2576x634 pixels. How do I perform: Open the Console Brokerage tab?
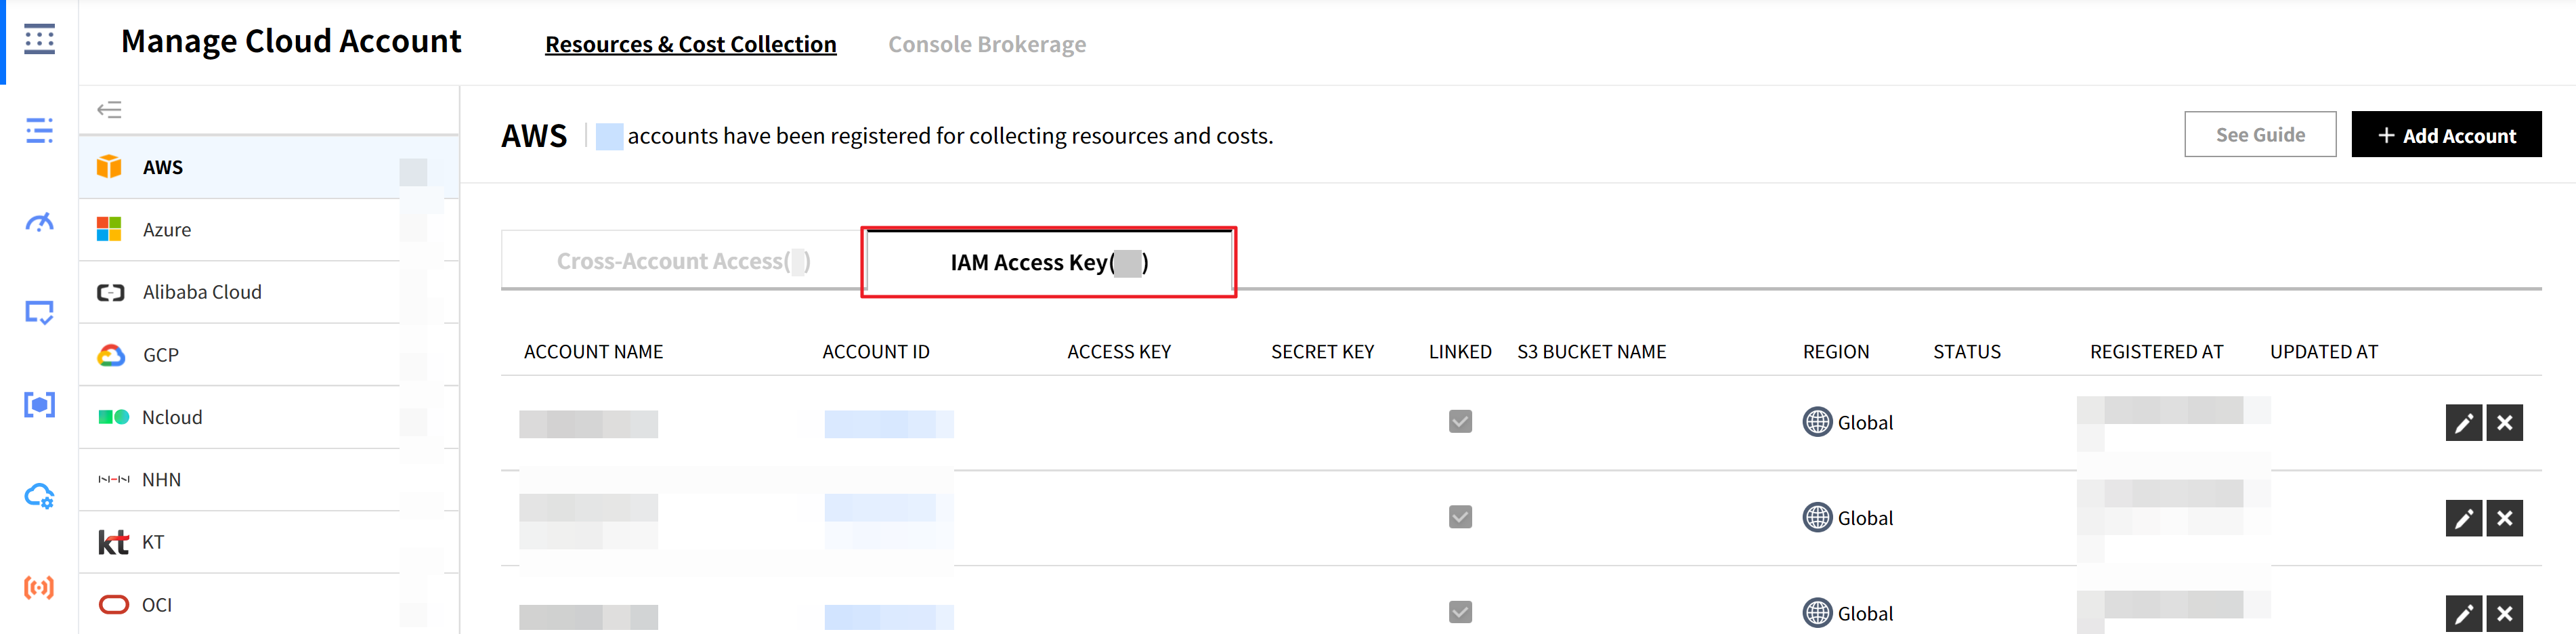986,45
